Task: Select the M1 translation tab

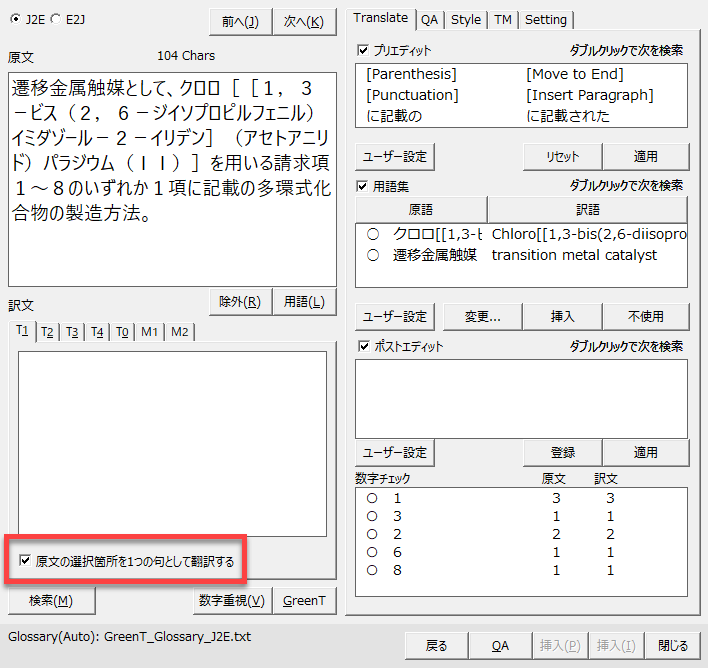Action: coord(148,332)
